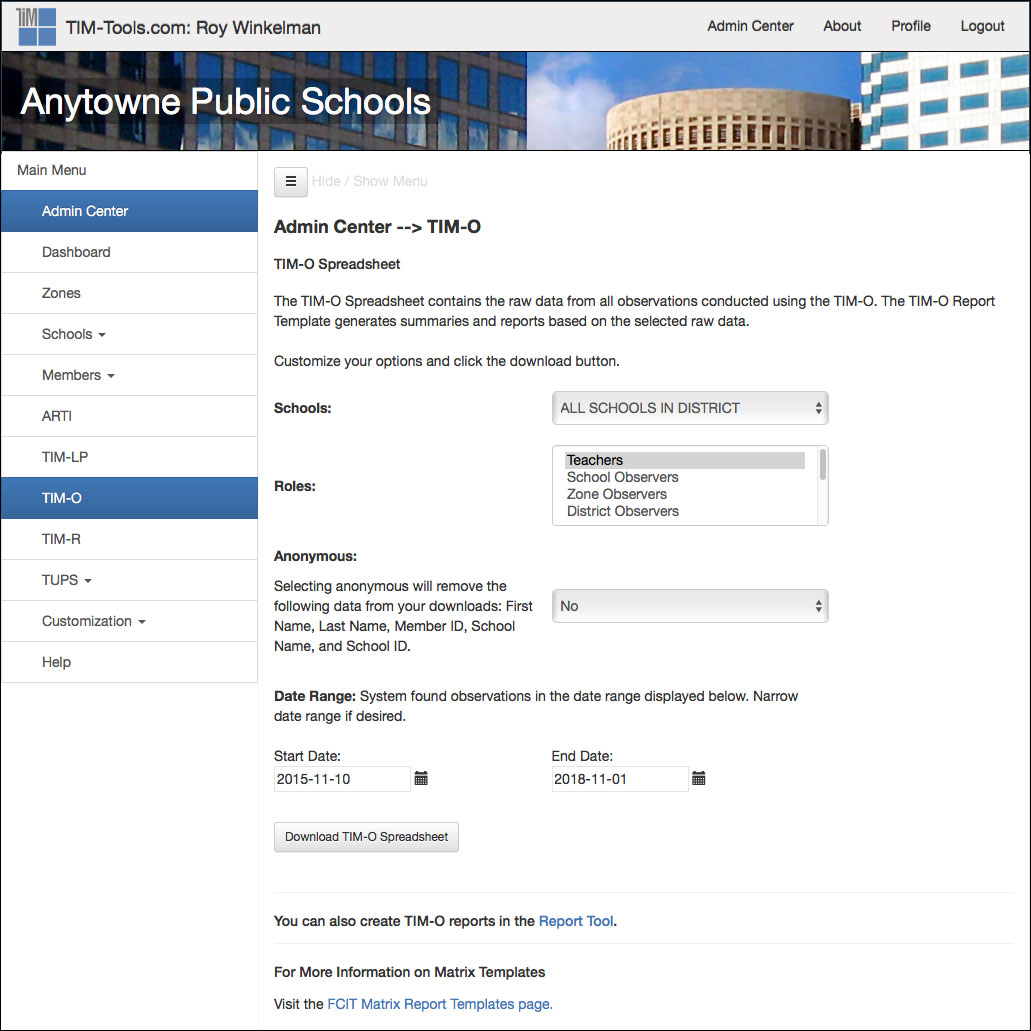Open TIM-R in the sidebar
Screen dimensions: 1031x1031
point(130,539)
